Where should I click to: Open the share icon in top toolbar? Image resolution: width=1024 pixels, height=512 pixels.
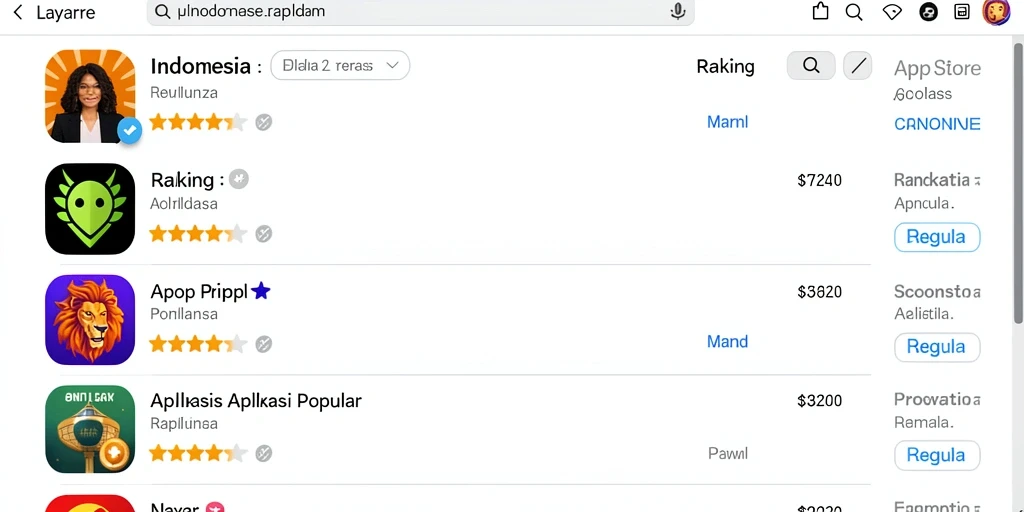tap(820, 11)
